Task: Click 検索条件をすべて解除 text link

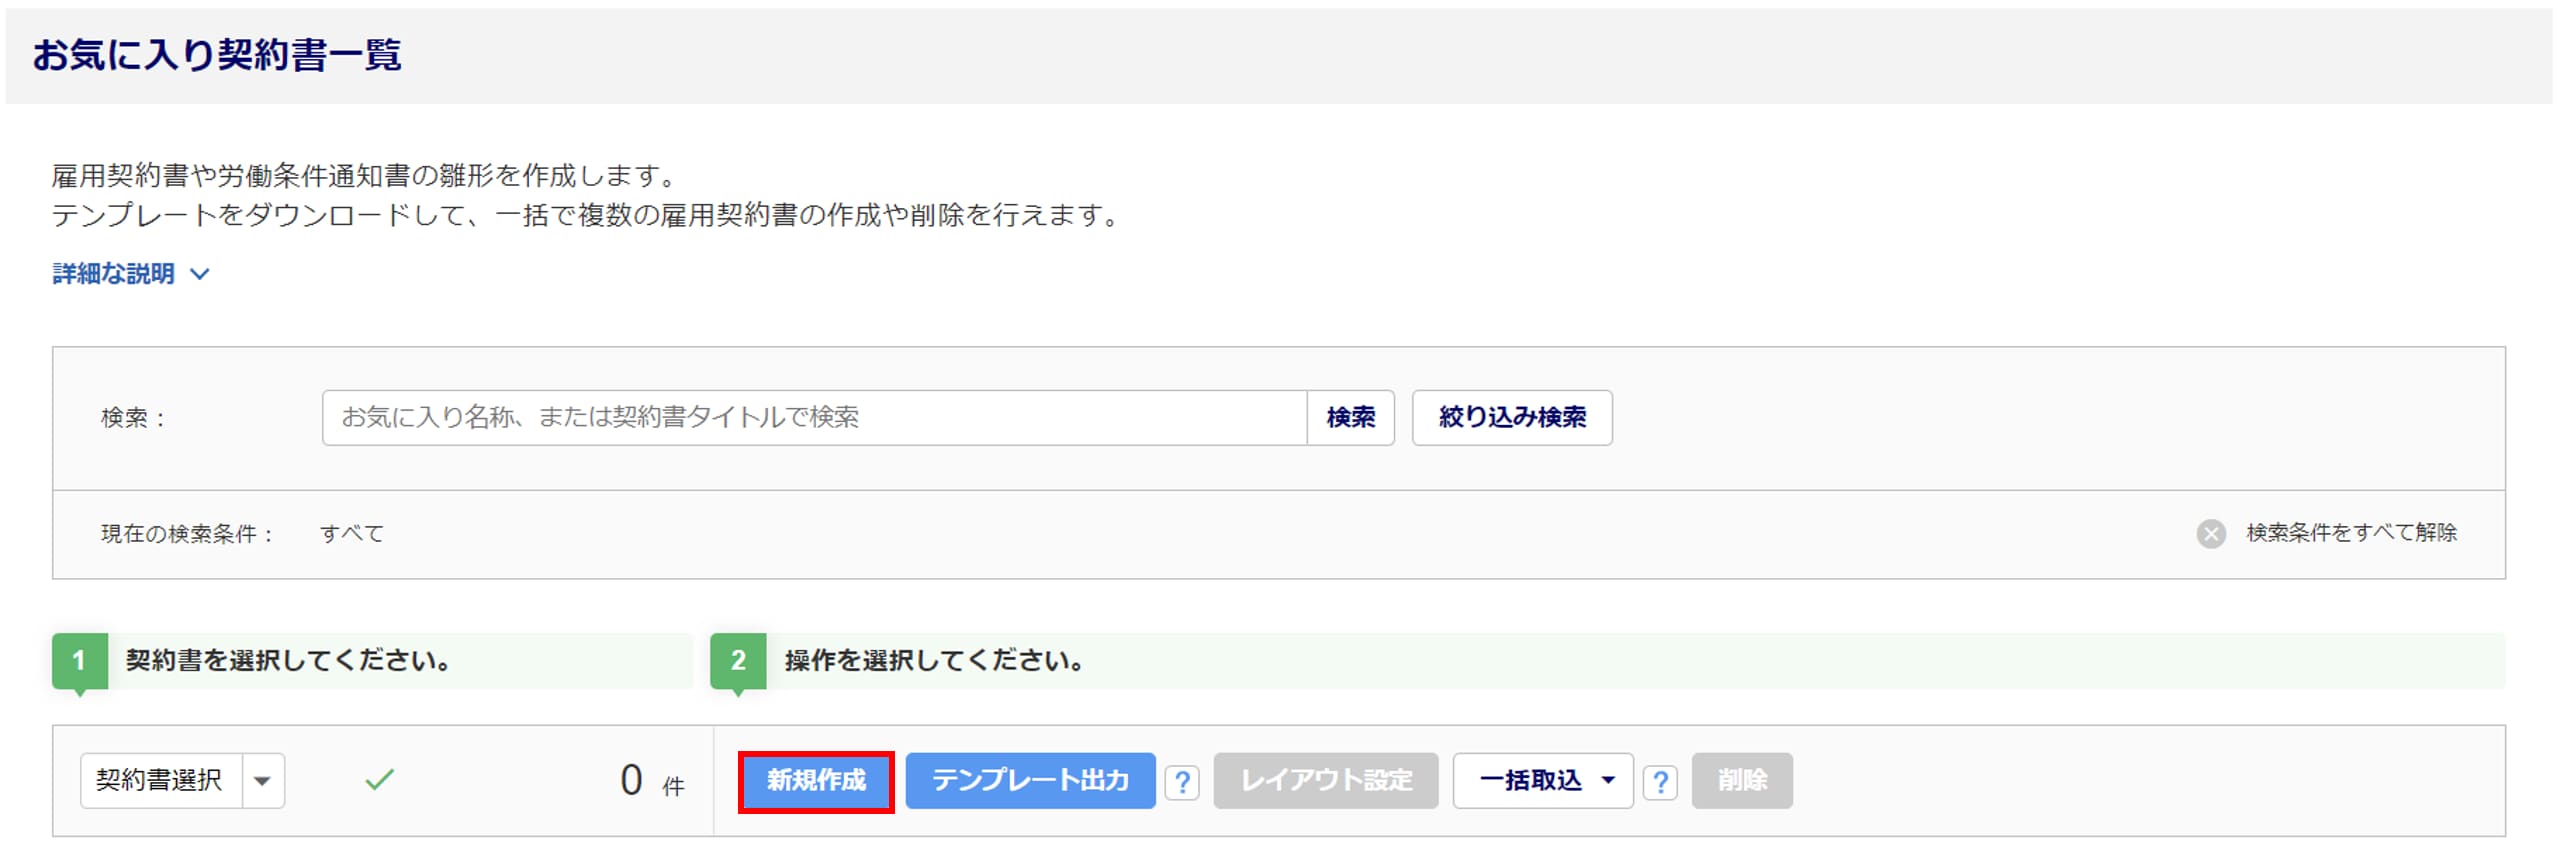Action: point(2351,533)
